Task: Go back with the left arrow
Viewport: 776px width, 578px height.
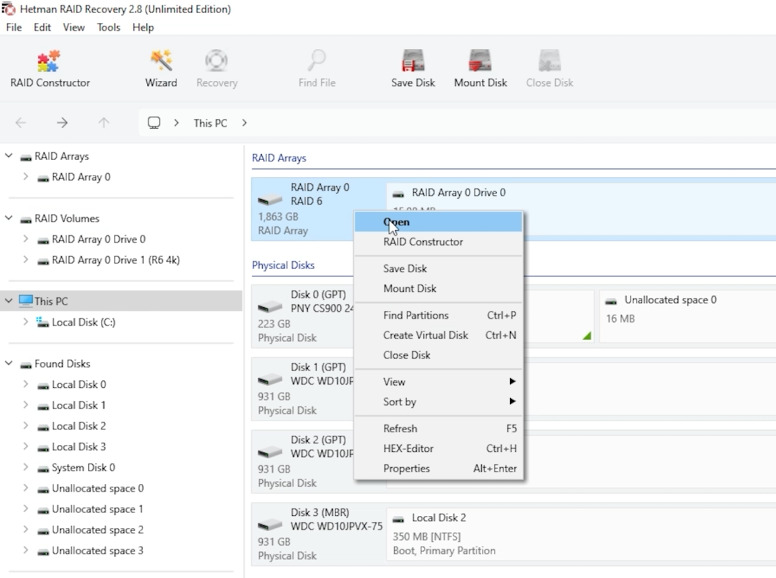Action: [21, 123]
